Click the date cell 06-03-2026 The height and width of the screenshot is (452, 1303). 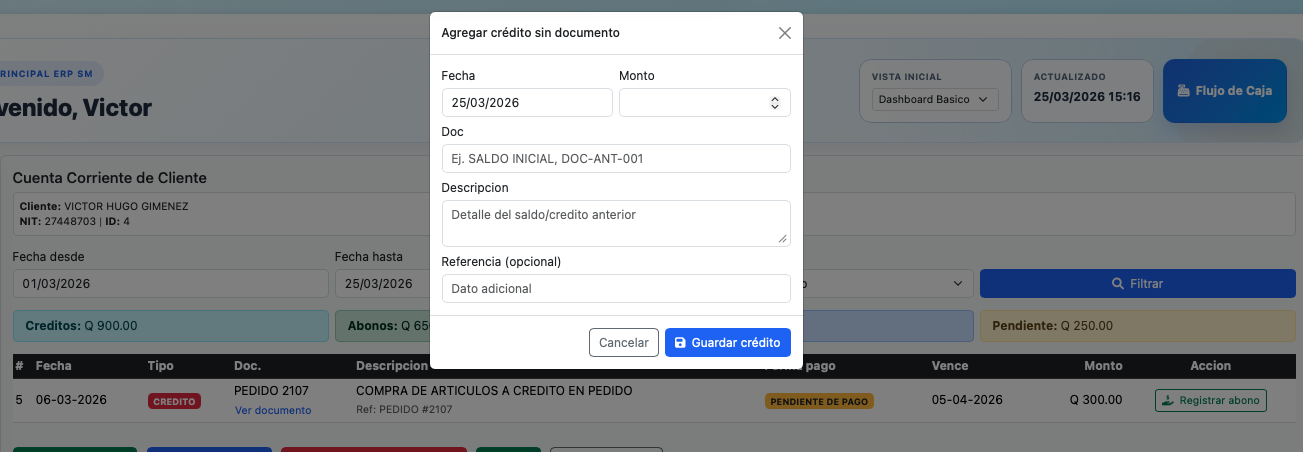pyautogui.click(x=71, y=400)
